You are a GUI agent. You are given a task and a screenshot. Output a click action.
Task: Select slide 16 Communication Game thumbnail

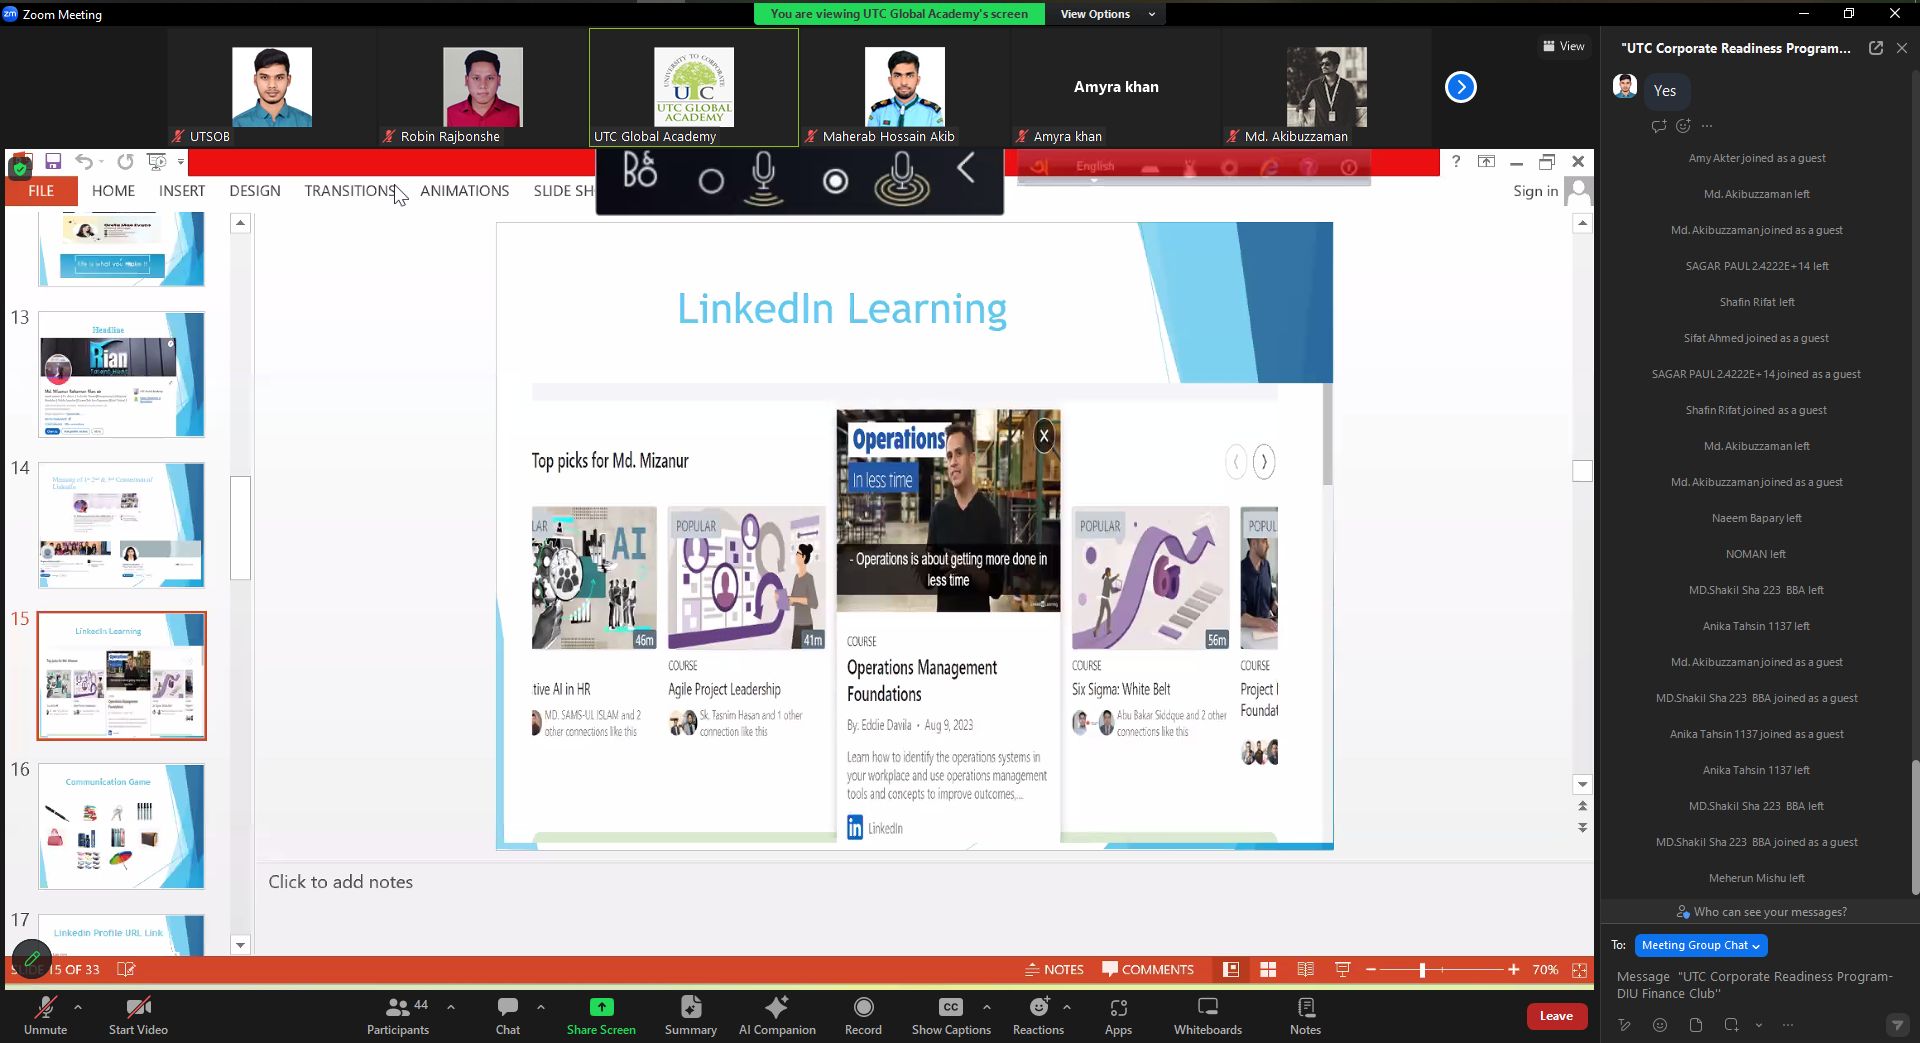(121, 826)
